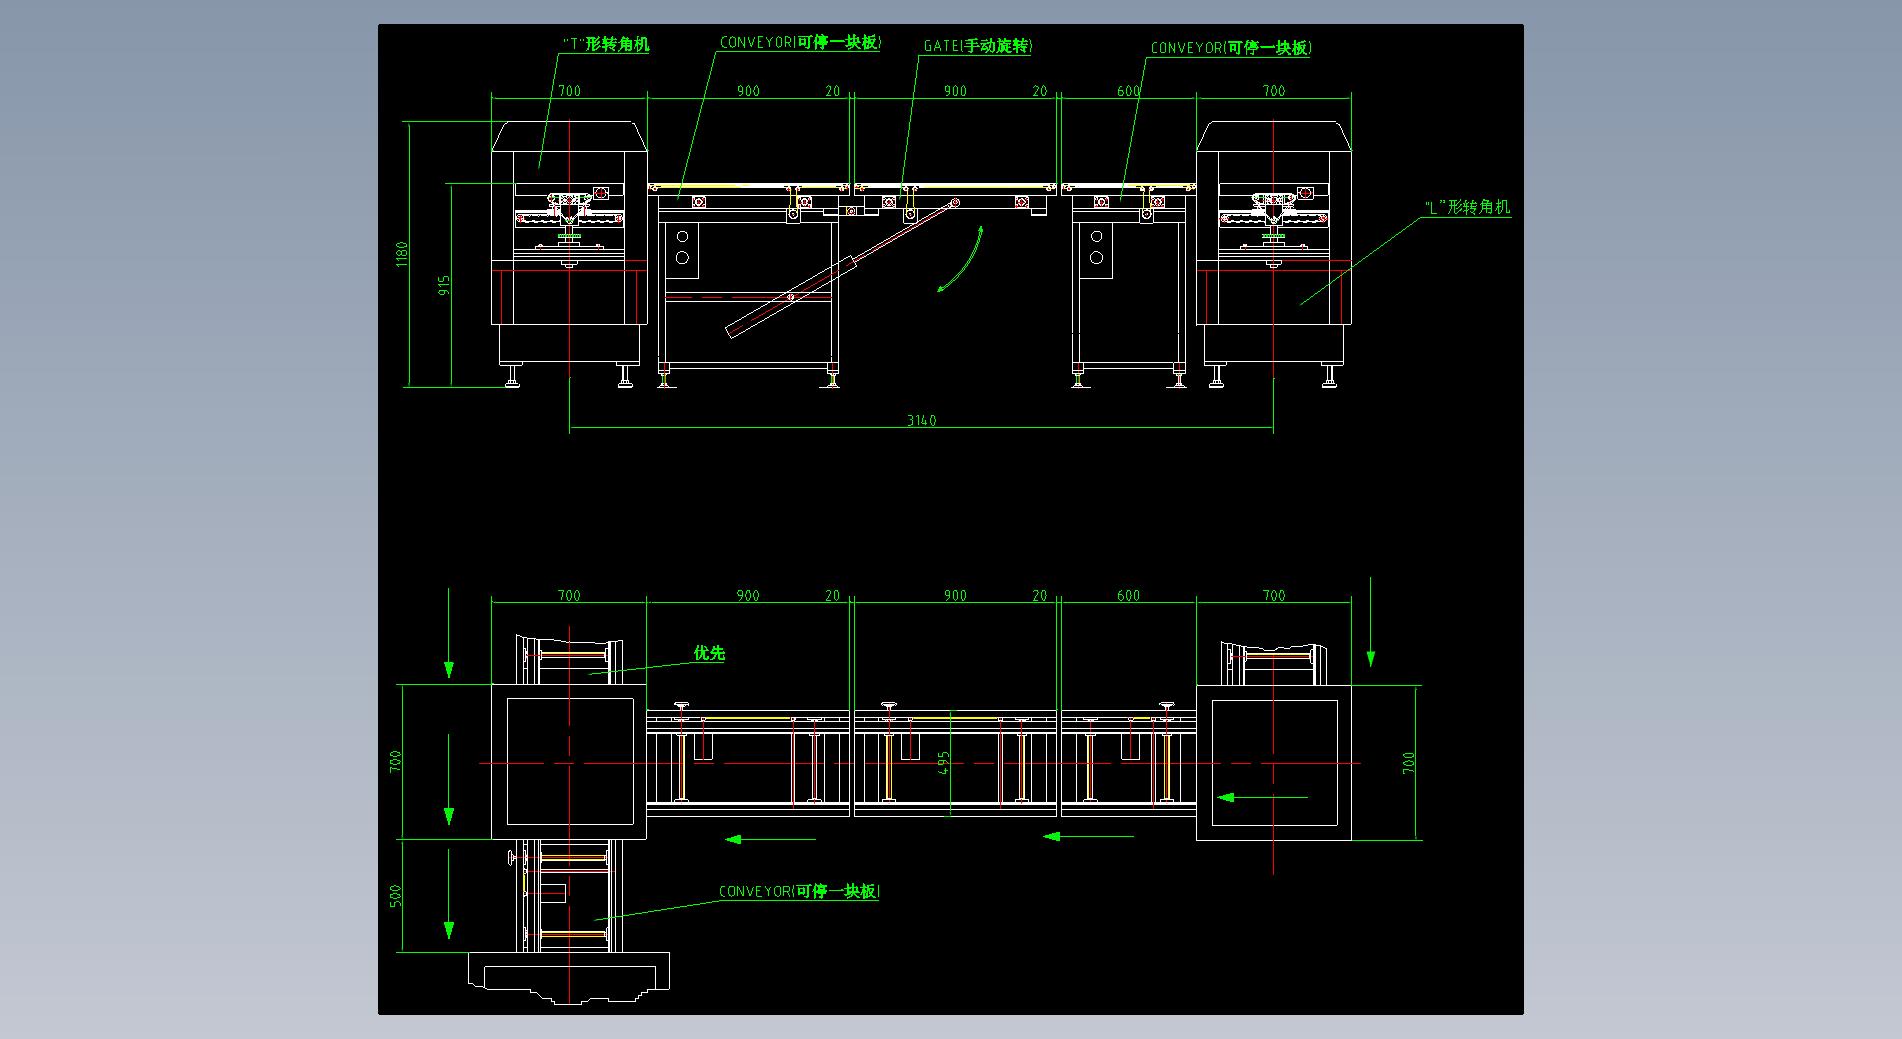Click the right conveyor's two-button control box
The width and height of the screenshot is (1902, 1039).
pyautogui.click(x=1097, y=247)
